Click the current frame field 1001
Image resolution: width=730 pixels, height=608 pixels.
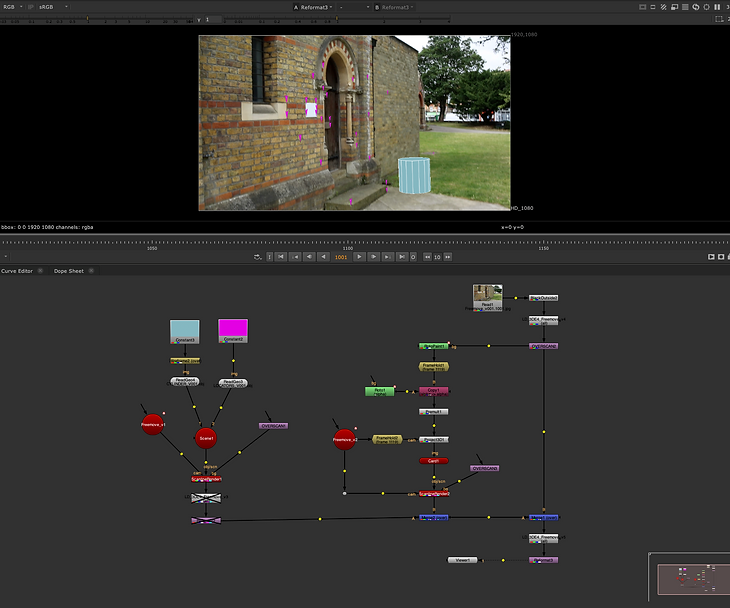pyautogui.click(x=341, y=257)
